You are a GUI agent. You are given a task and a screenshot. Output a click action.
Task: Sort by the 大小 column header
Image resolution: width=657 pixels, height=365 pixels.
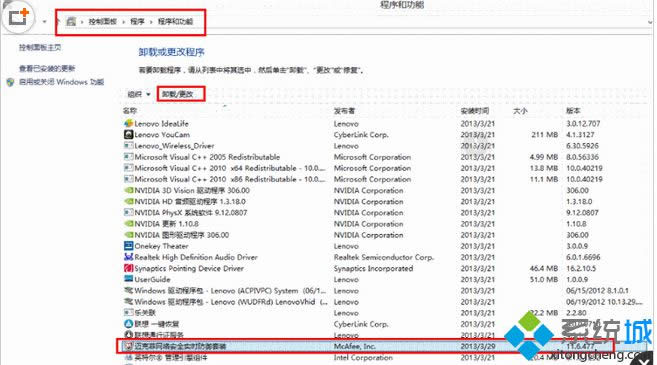(520, 111)
